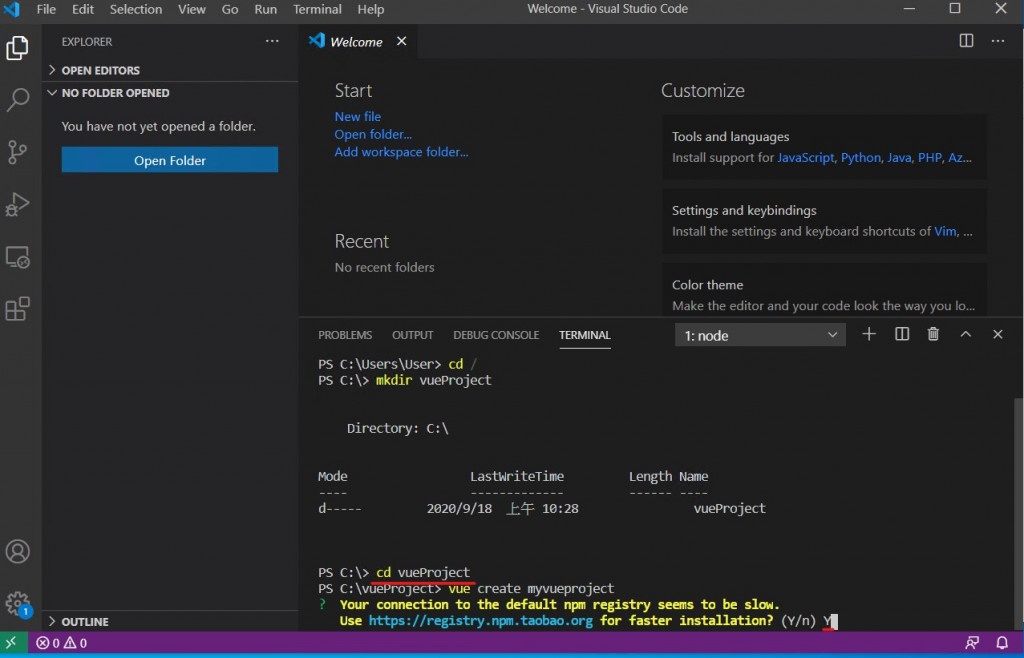
Task: Split the editor to the right
Action: (x=967, y=40)
